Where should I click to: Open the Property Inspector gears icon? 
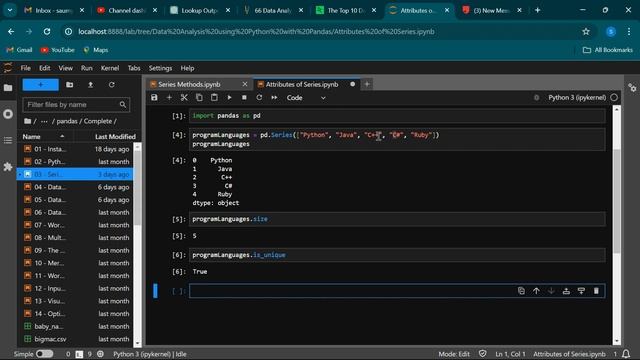pos(632,88)
